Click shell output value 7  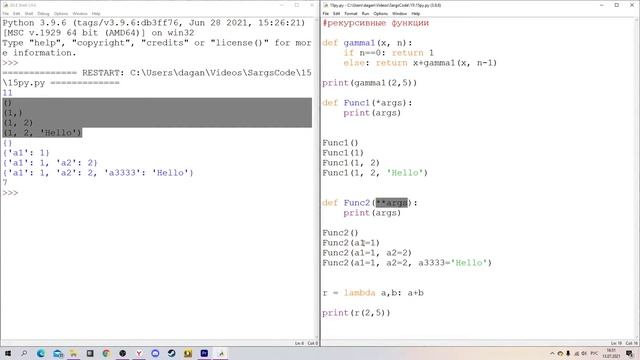click(x=5, y=182)
